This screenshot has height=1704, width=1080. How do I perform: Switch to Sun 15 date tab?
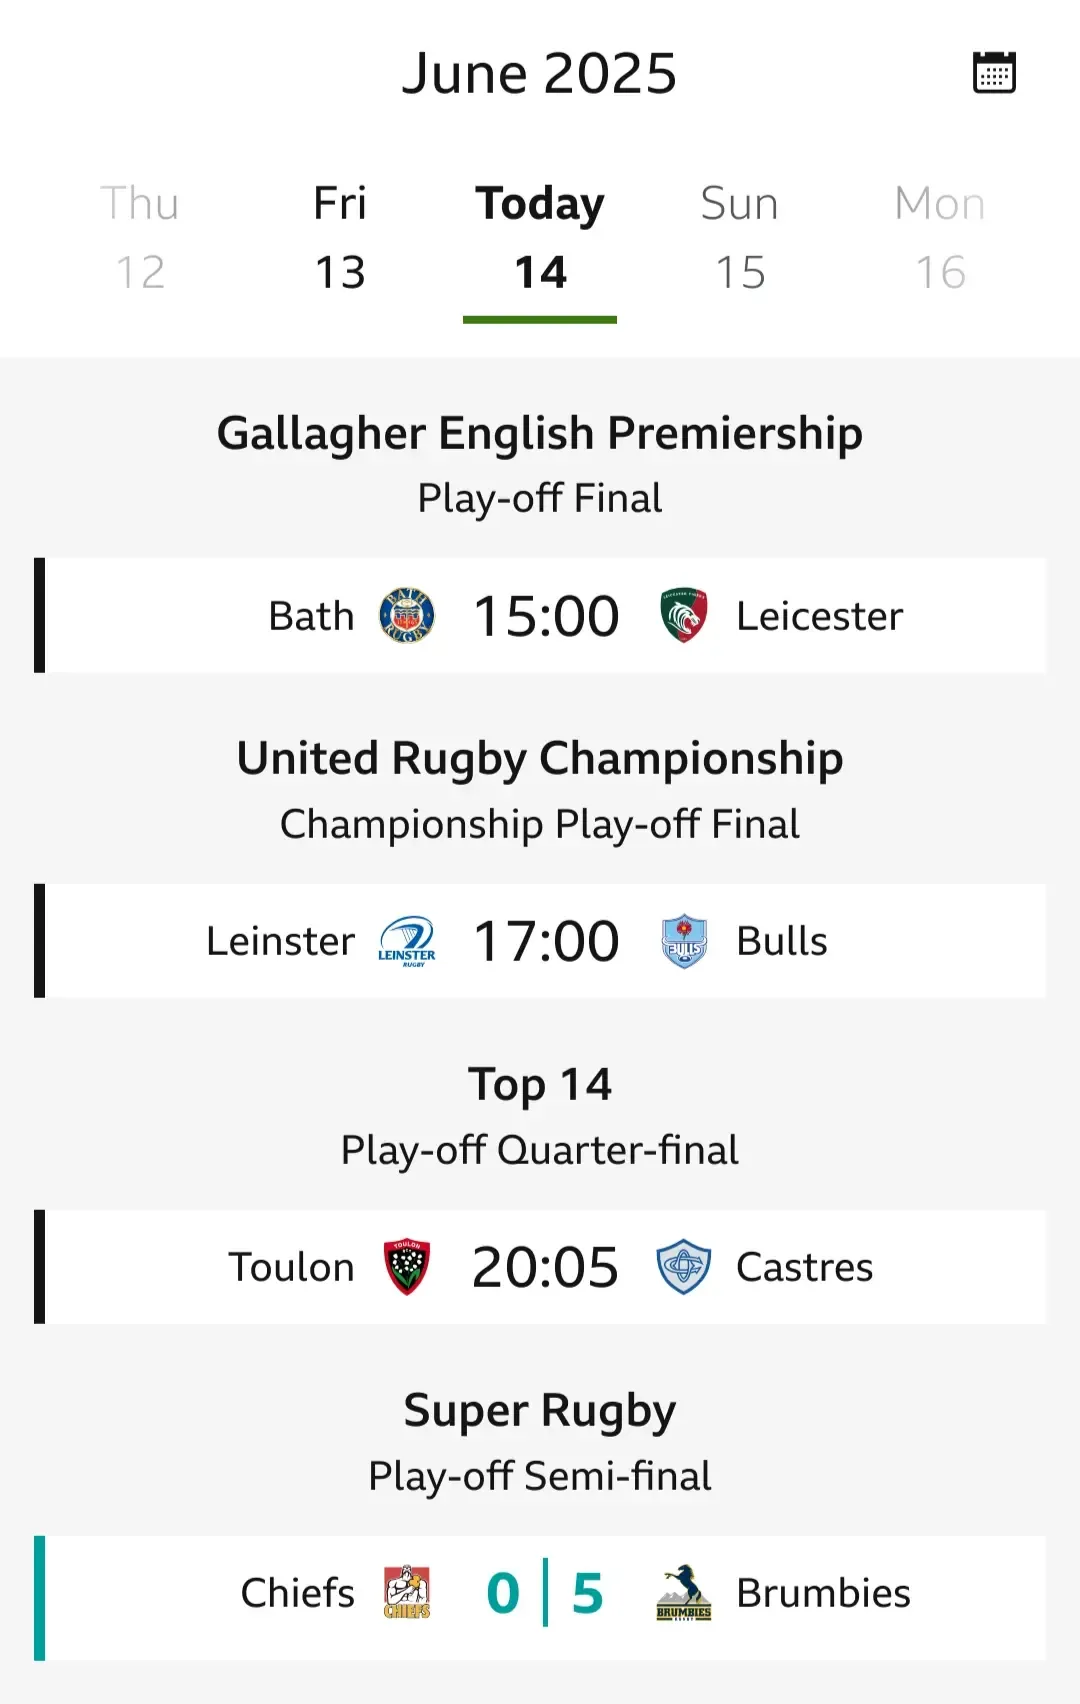click(740, 238)
